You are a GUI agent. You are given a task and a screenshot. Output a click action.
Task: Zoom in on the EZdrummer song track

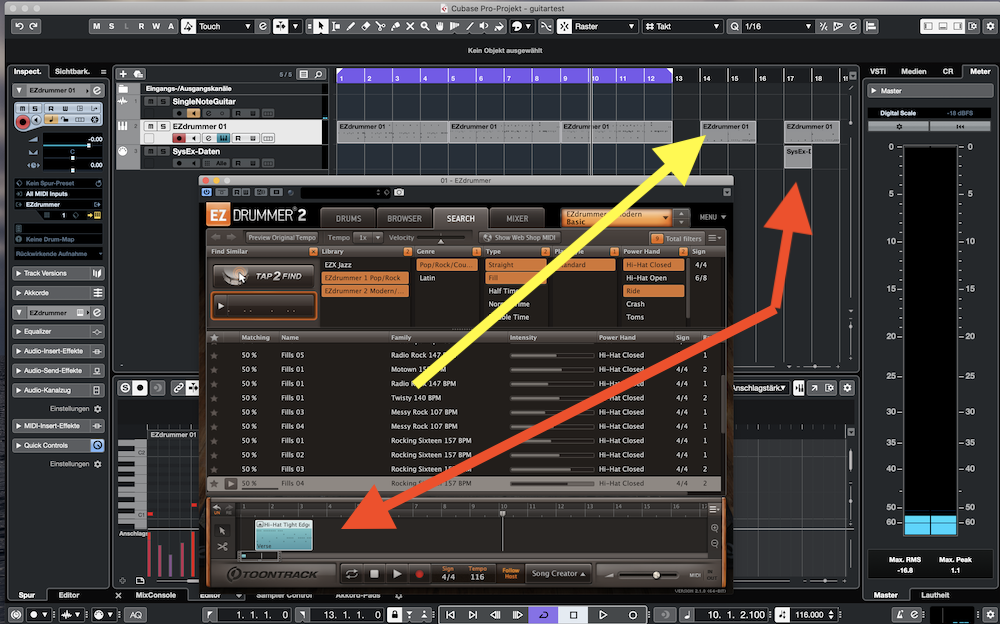coord(714,528)
